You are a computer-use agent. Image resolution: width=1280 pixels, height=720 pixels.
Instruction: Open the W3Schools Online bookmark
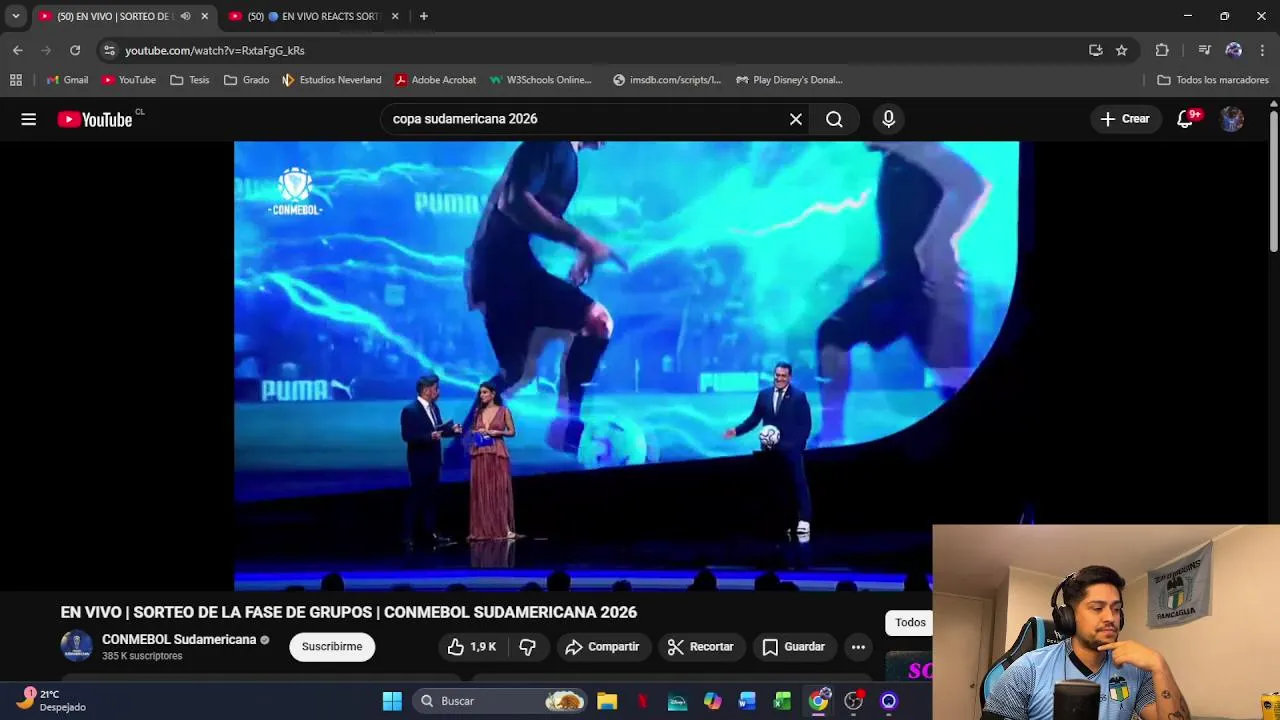point(541,80)
